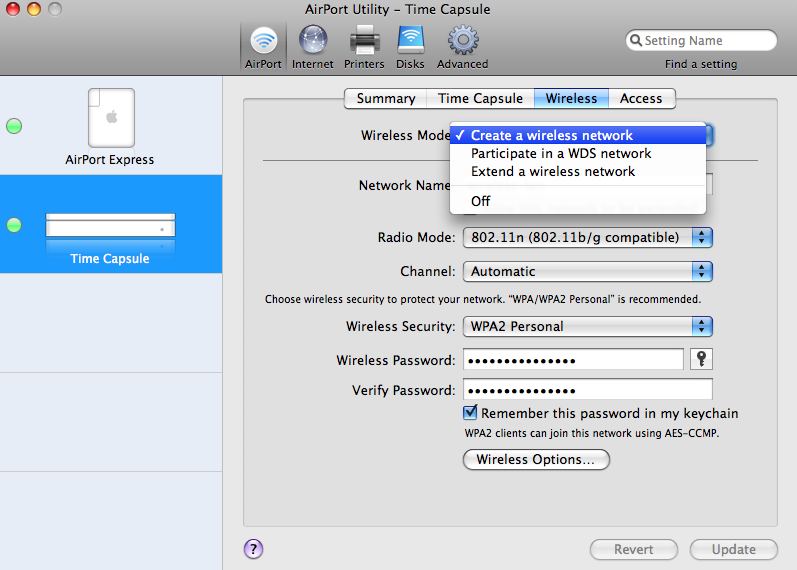This screenshot has height=570, width=797.
Task: Open the purple help question mark
Action: (253, 549)
